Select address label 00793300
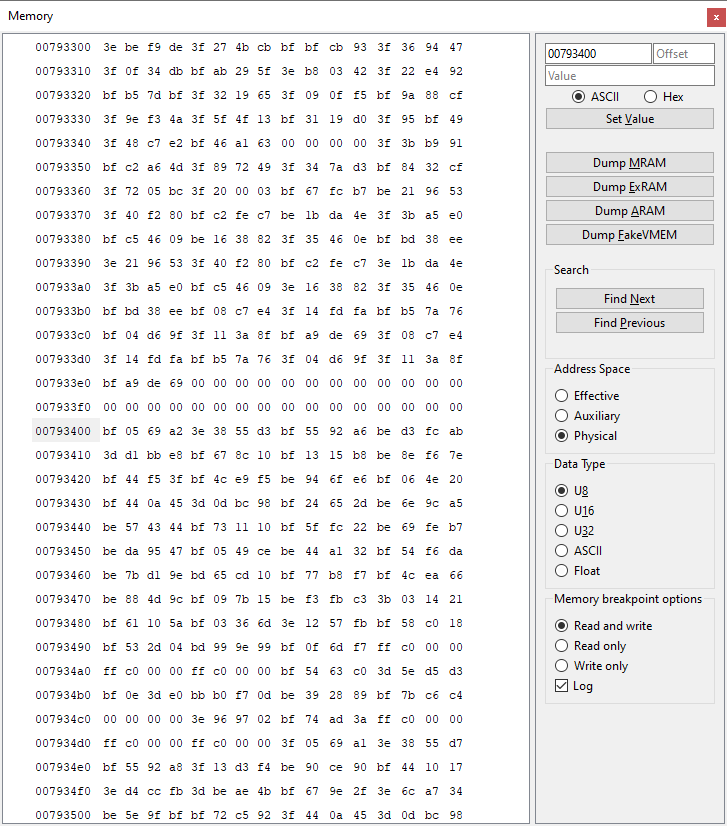Image resolution: width=727 pixels, height=826 pixels. (x=63, y=47)
